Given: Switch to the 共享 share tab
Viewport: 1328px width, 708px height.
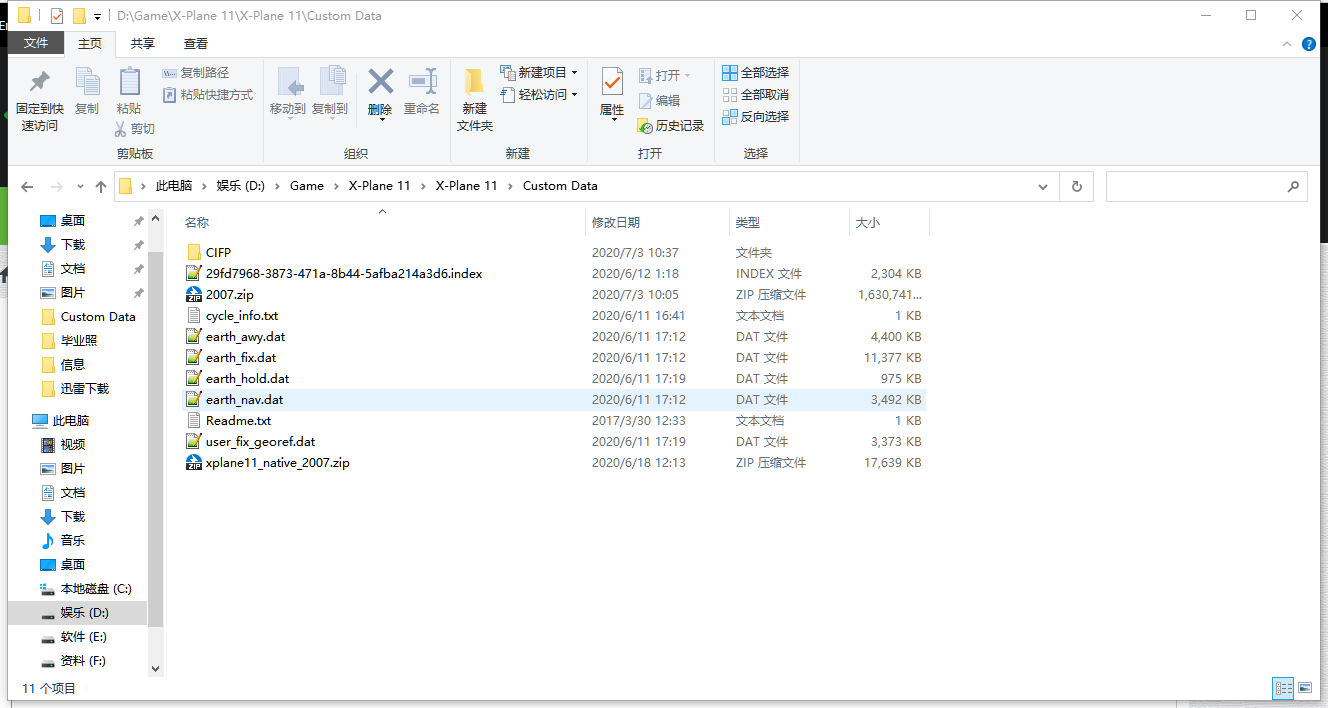Looking at the screenshot, I should pyautogui.click(x=143, y=43).
